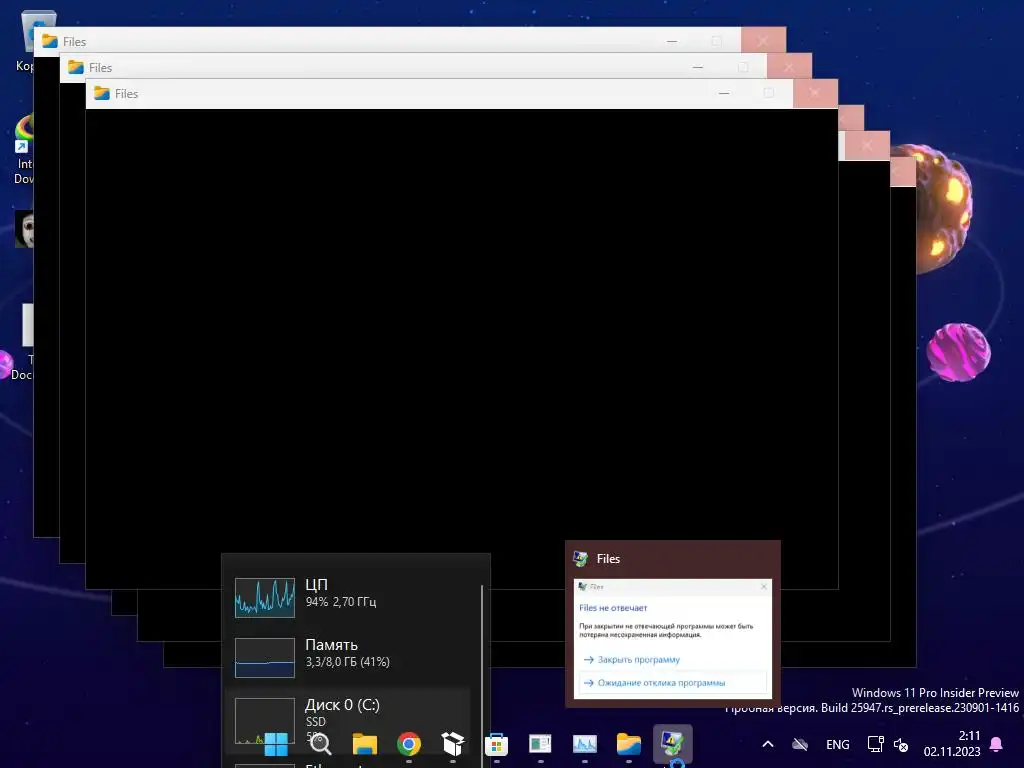Screen dimensions: 1024x768
Task: Click Files не отвечает heading text
Action: 613,607
